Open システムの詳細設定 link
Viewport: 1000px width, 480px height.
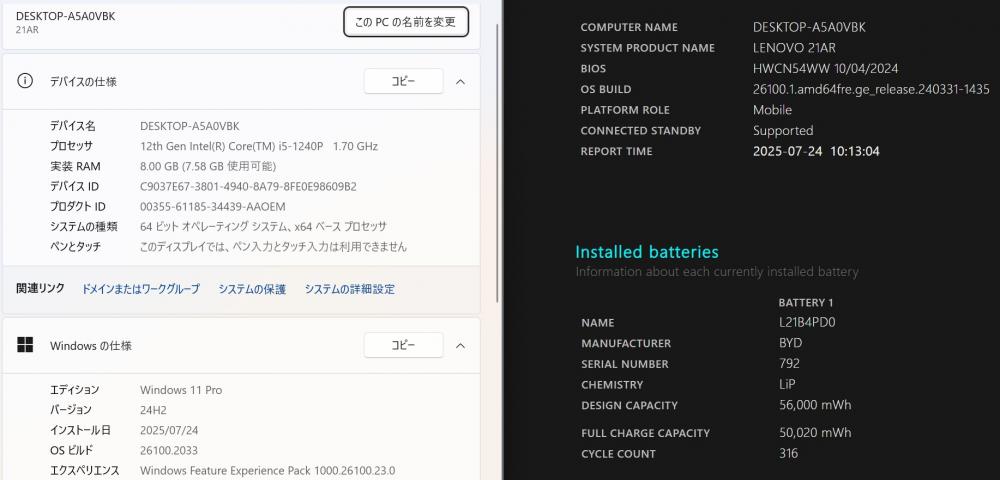[349, 289]
